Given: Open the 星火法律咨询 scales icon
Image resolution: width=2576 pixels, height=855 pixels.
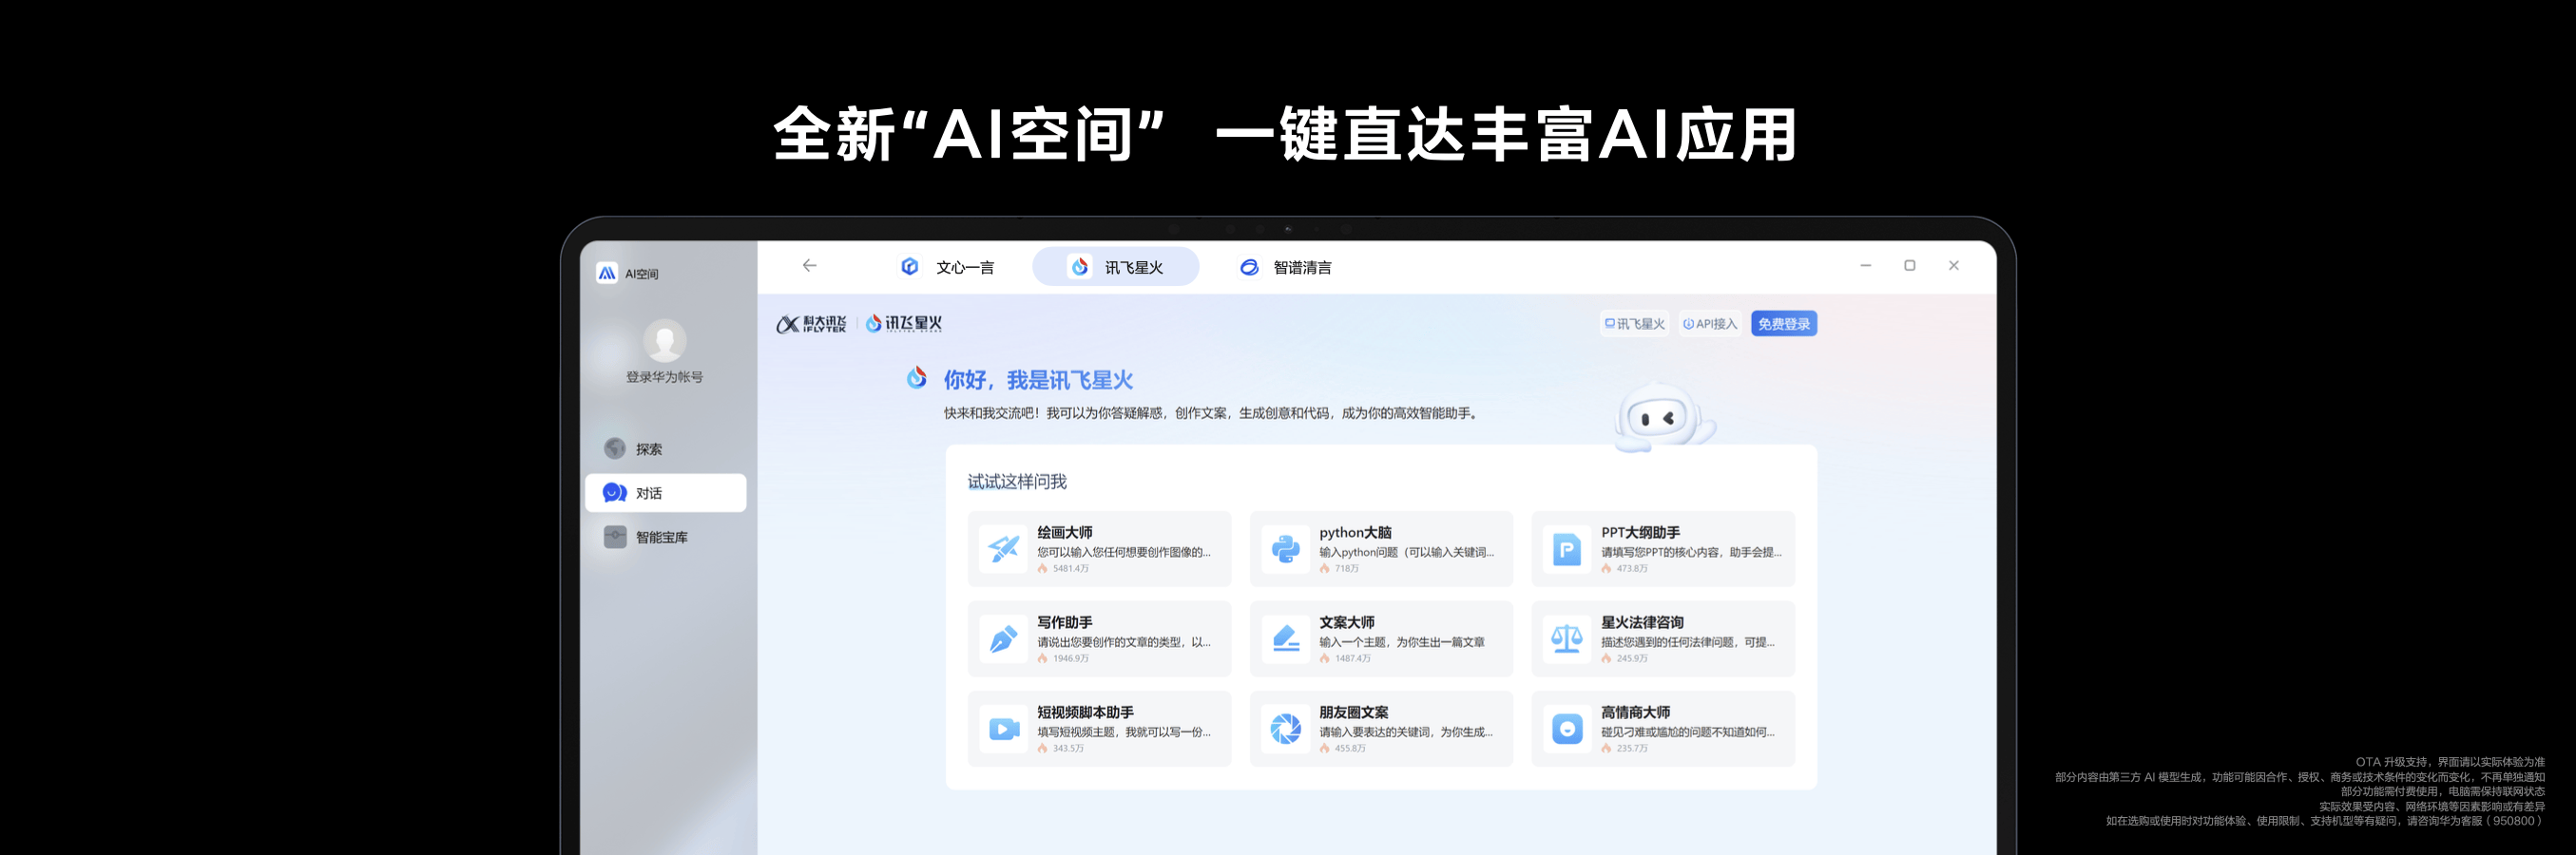Looking at the screenshot, I should (1566, 639).
